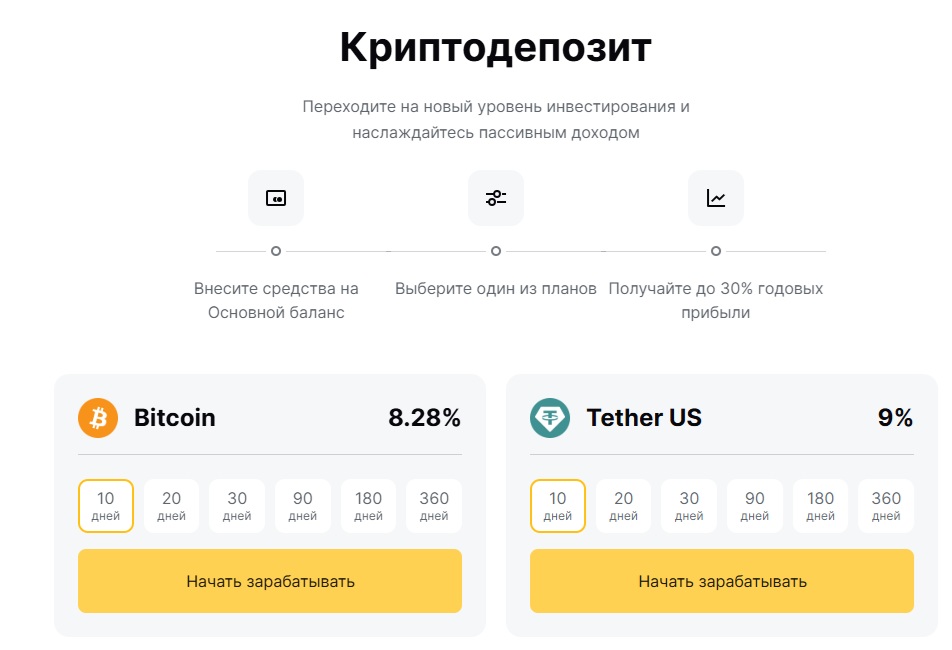This screenshot has width=952, height=650.
Task: Click the orange Bitcoin logo icon
Action: pyautogui.click(x=98, y=418)
